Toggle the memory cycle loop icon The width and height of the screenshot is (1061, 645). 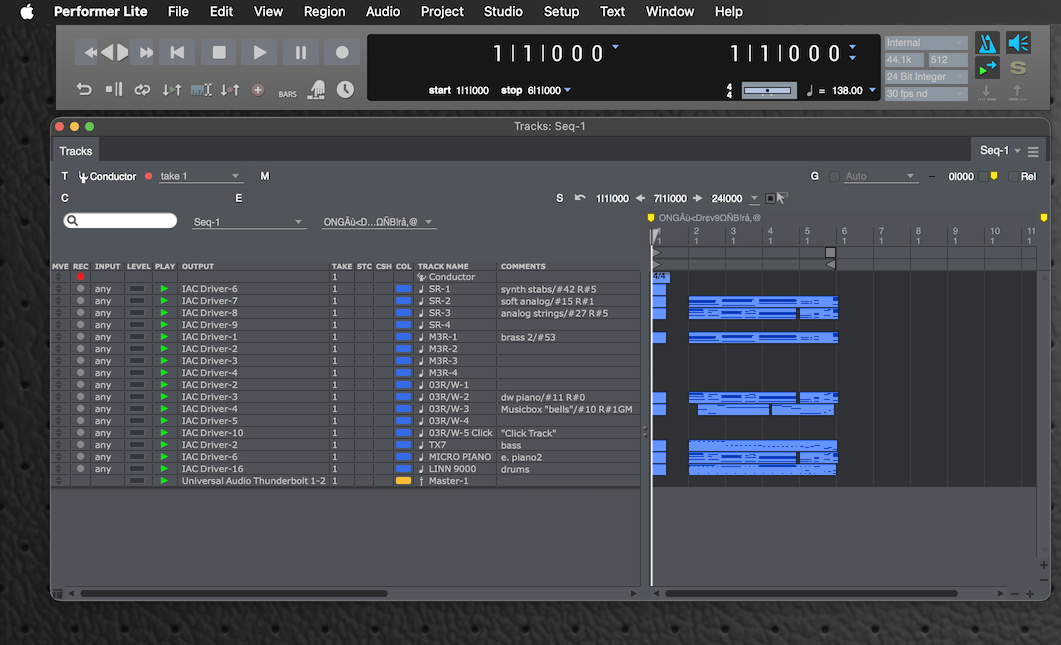[142, 89]
